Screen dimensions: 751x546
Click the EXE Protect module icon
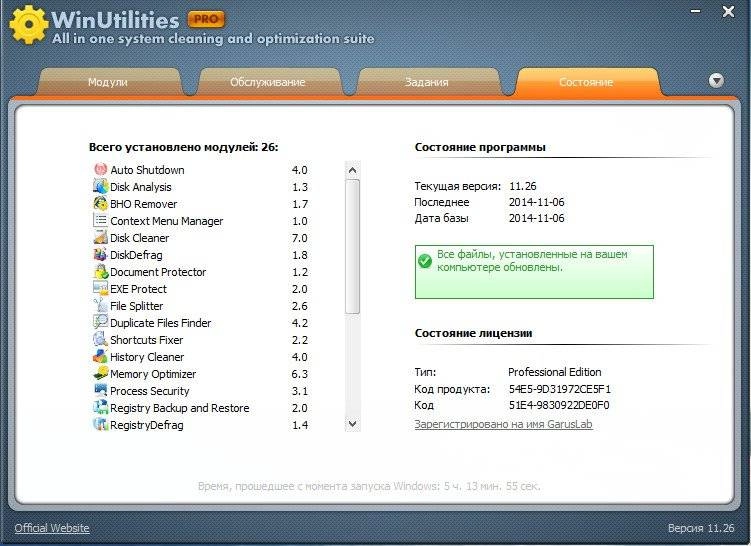tap(100, 288)
